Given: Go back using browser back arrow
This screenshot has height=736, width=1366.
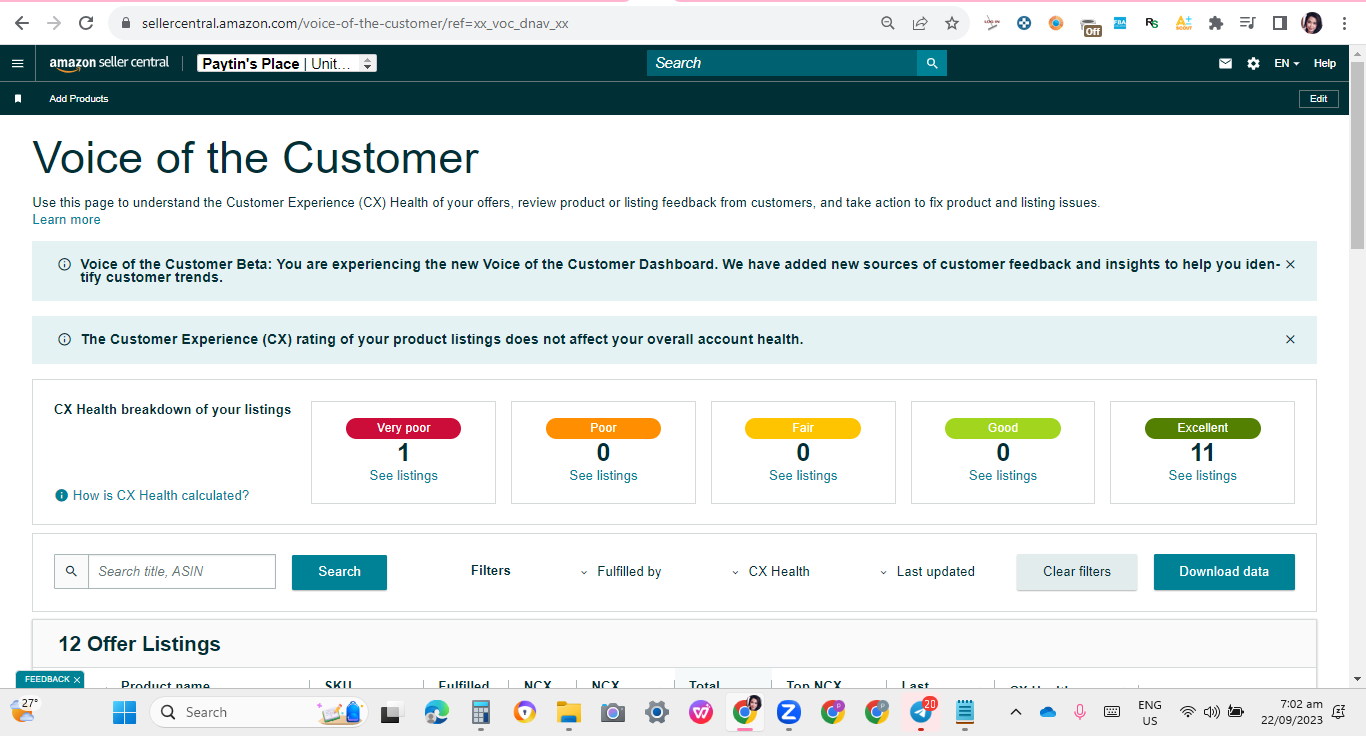Looking at the screenshot, I should pyautogui.click(x=22, y=23).
